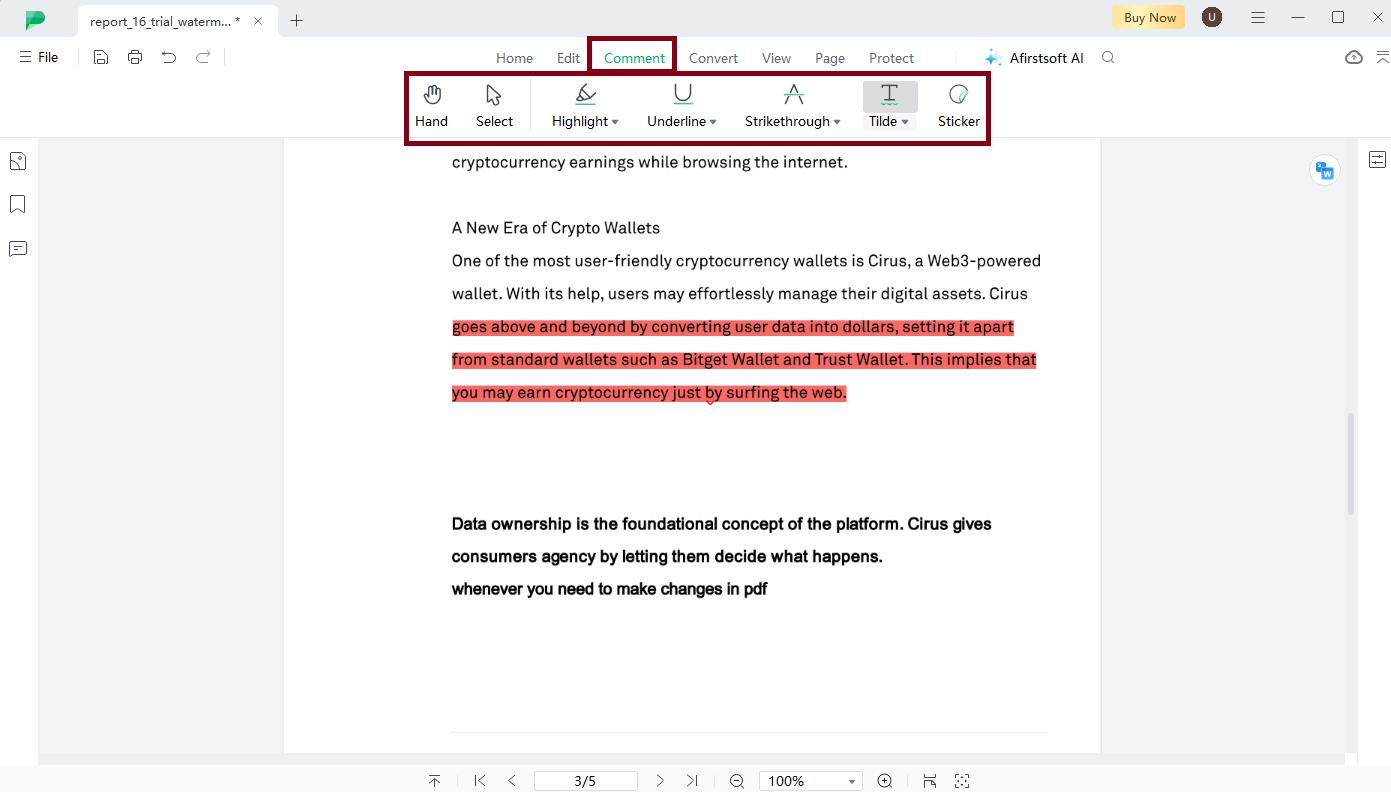Open the 100% zoom level dropdown
Screen dimensions: 1391x792
810,781
